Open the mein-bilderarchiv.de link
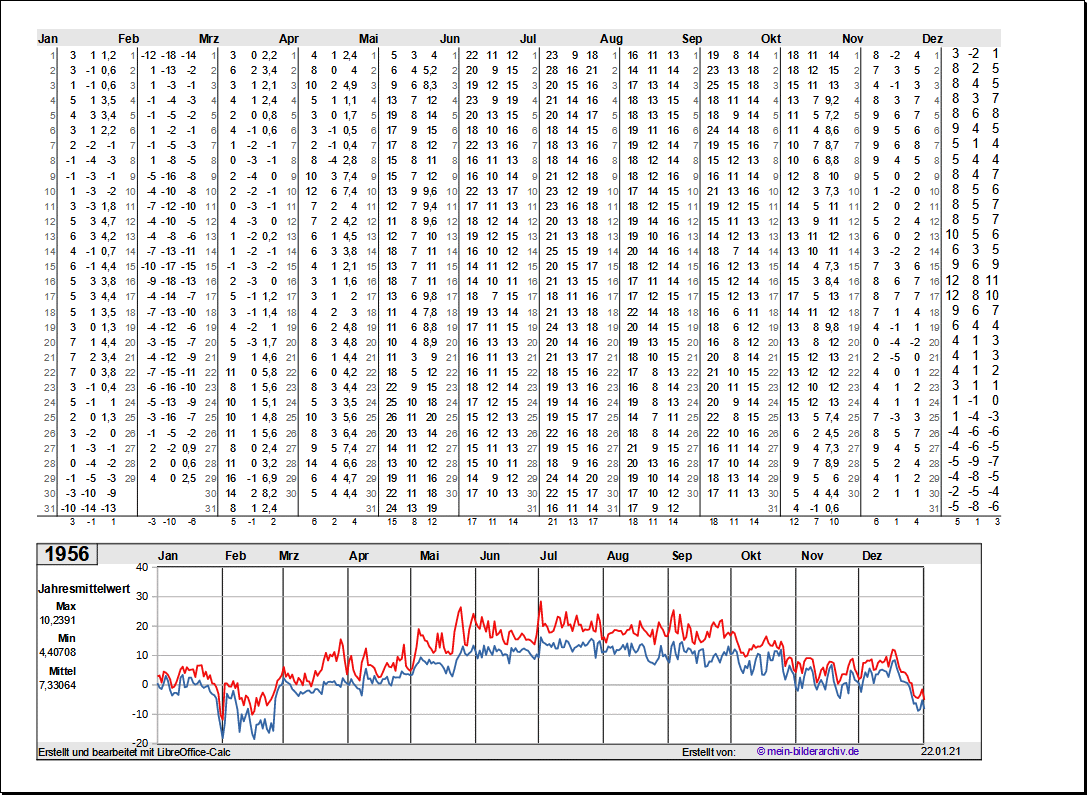1087x795 pixels. (808, 752)
